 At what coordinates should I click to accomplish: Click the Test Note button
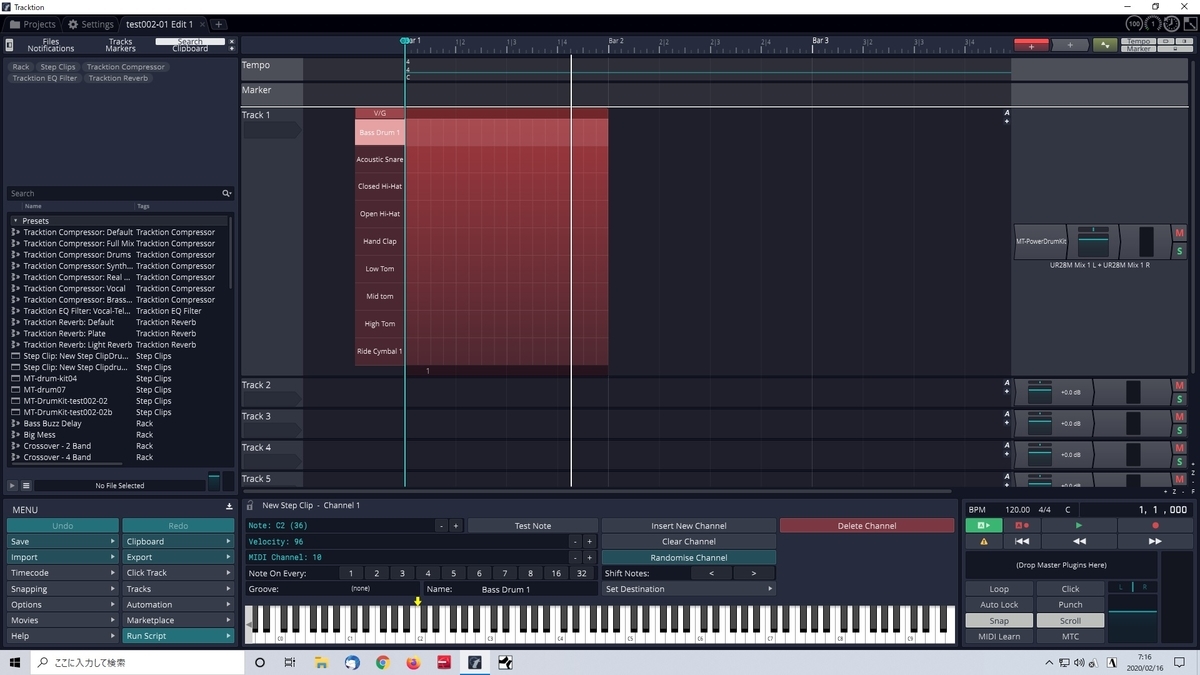click(533, 525)
